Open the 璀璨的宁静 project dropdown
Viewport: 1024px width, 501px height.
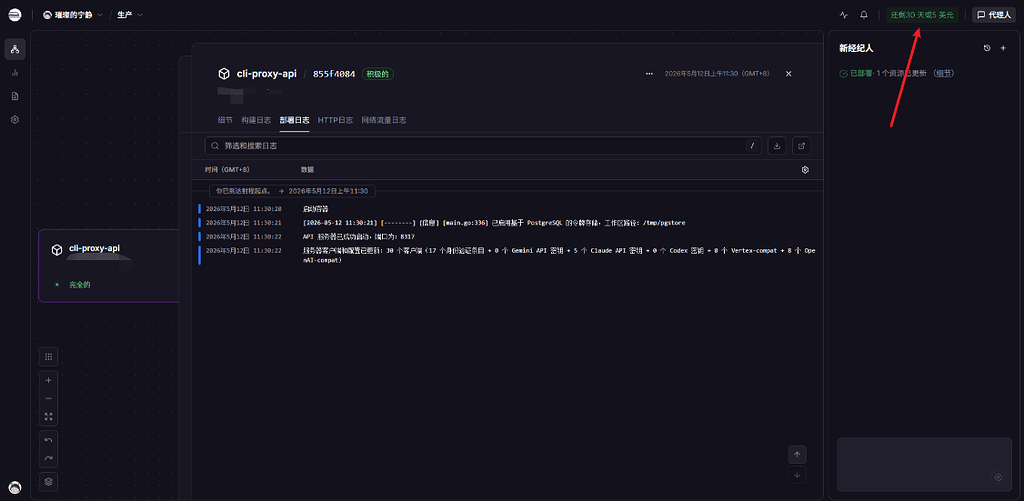click(x=72, y=14)
